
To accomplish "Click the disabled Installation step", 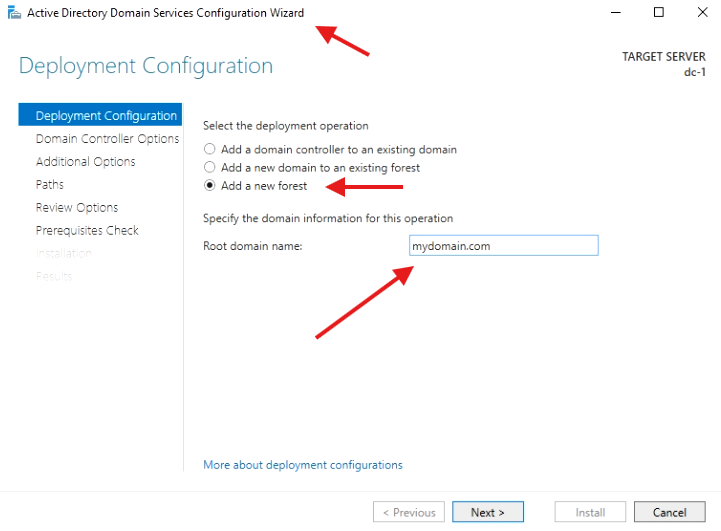I will [x=63, y=253].
